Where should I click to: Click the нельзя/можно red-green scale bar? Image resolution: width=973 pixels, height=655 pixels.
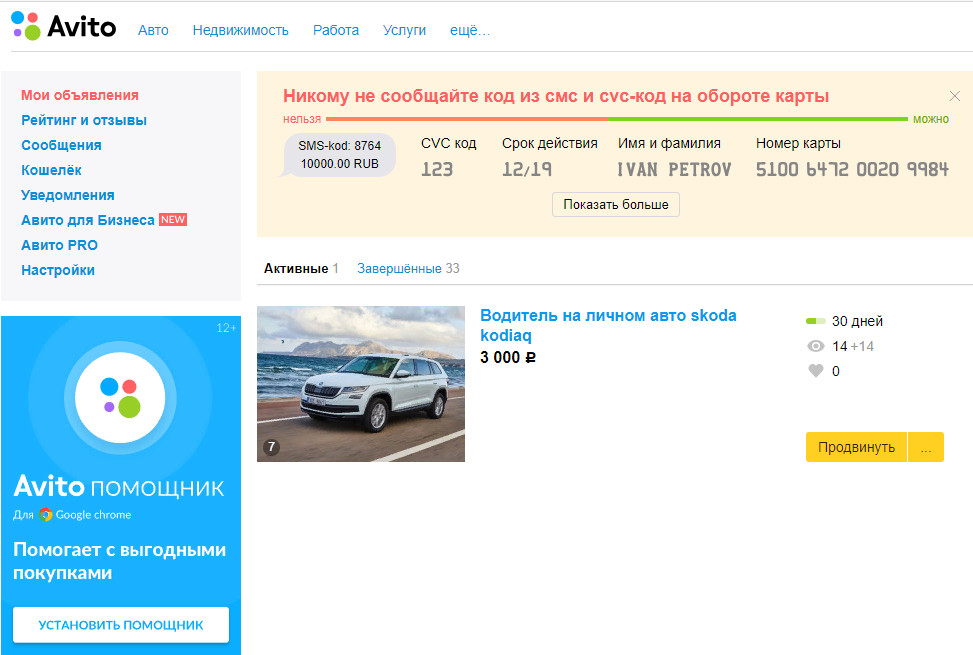[x=617, y=119]
